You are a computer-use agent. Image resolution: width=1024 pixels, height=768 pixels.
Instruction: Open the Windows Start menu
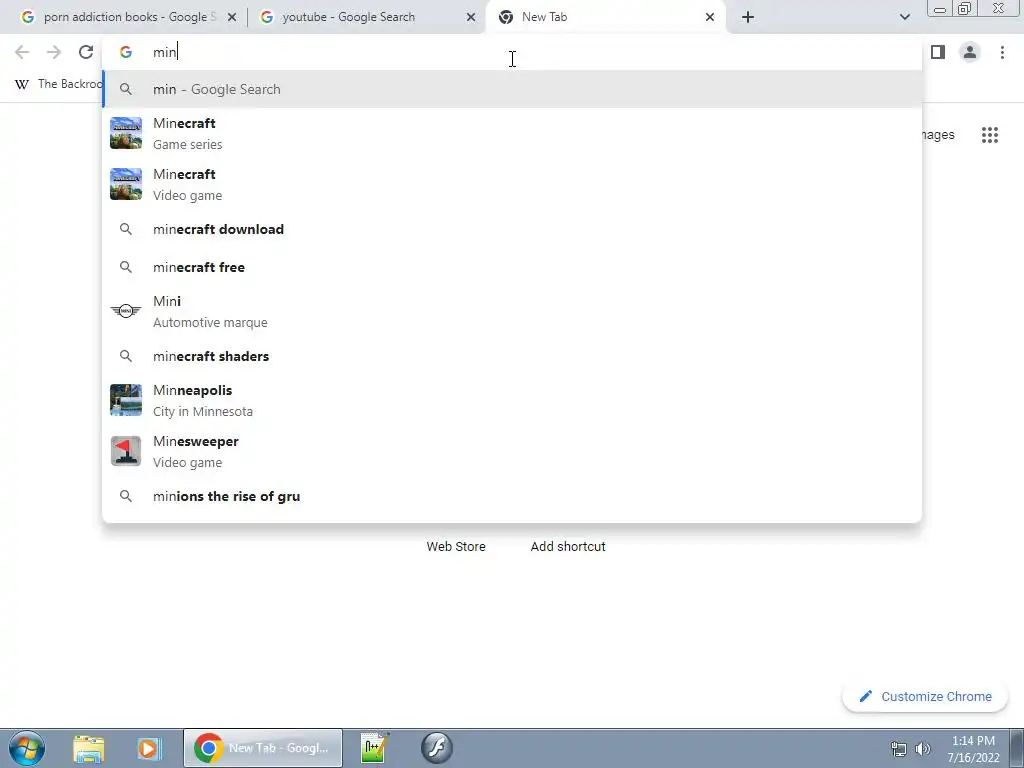(27, 748)
